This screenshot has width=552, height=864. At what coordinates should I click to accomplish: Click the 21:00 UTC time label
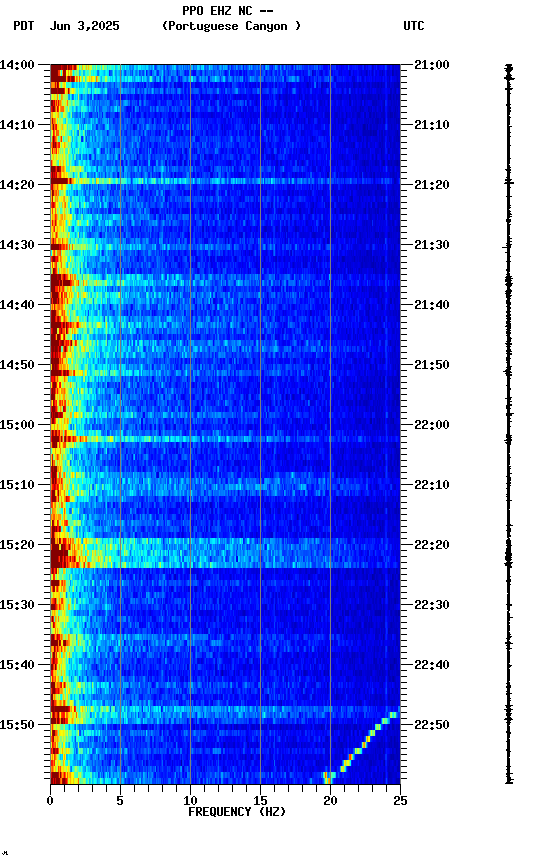[x=432, y=65]
